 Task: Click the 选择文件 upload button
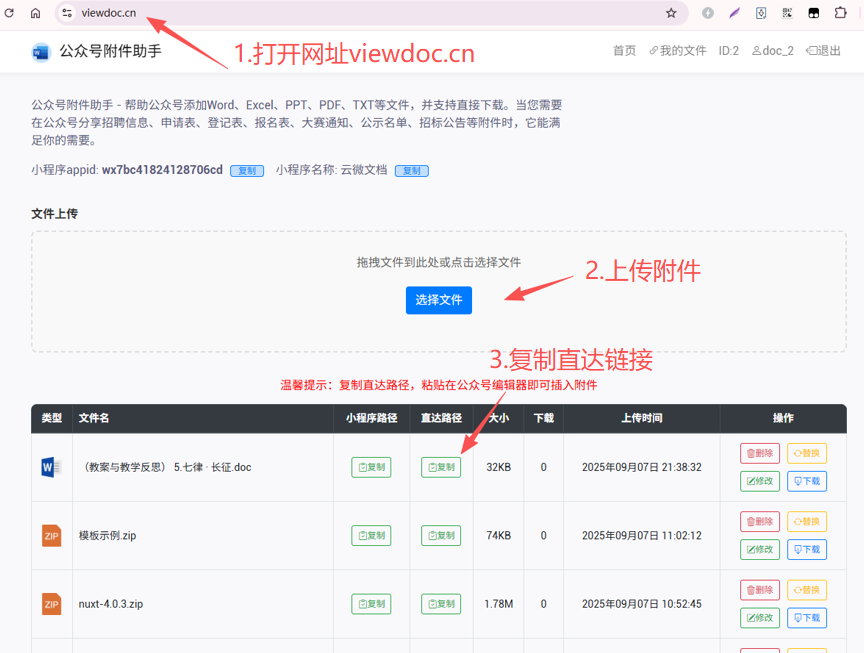(x=438, y=300)
